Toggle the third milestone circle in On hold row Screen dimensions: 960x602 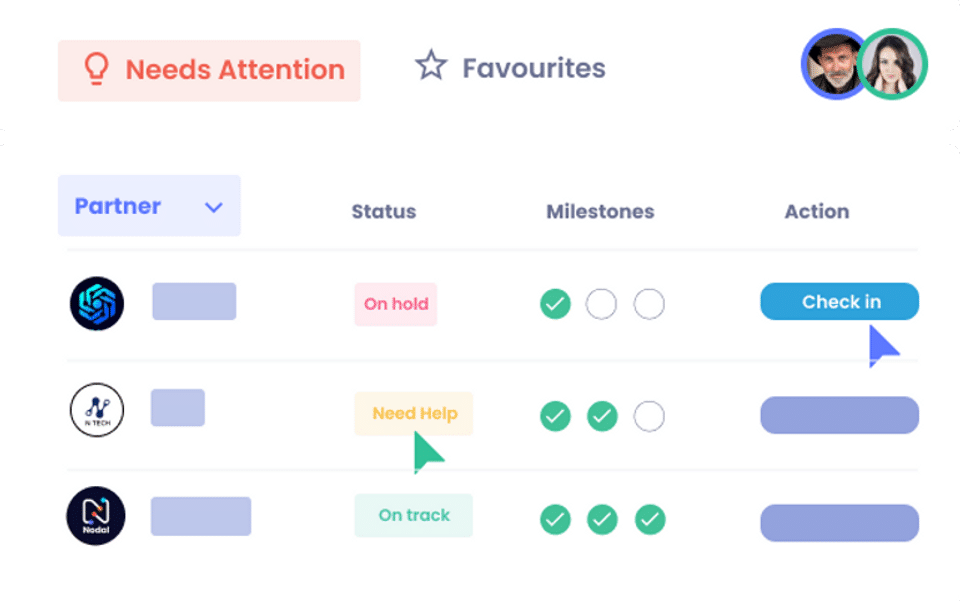(649, 304)
